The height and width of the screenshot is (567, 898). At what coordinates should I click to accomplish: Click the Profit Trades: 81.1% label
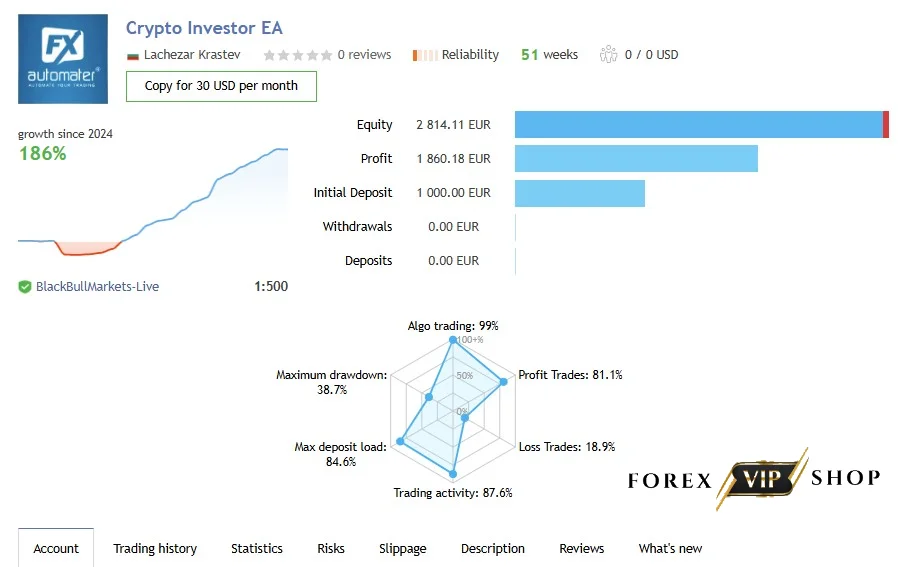(x=570, y=375)
